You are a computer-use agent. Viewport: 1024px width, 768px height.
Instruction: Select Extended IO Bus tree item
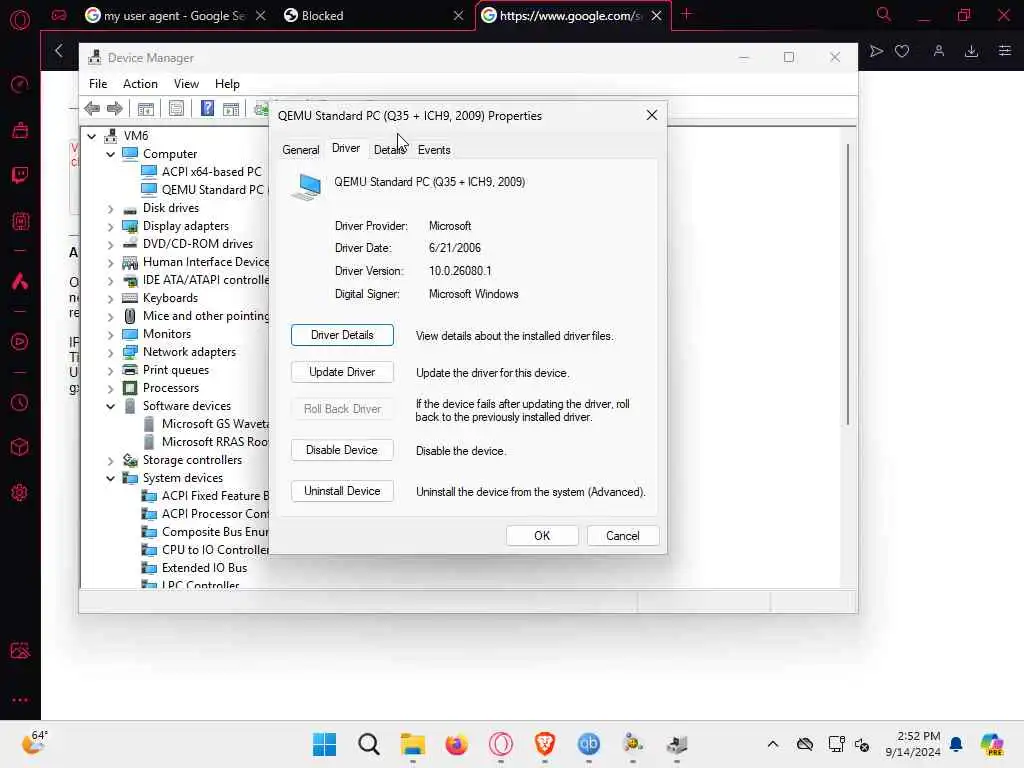click(x=204, y=568)
